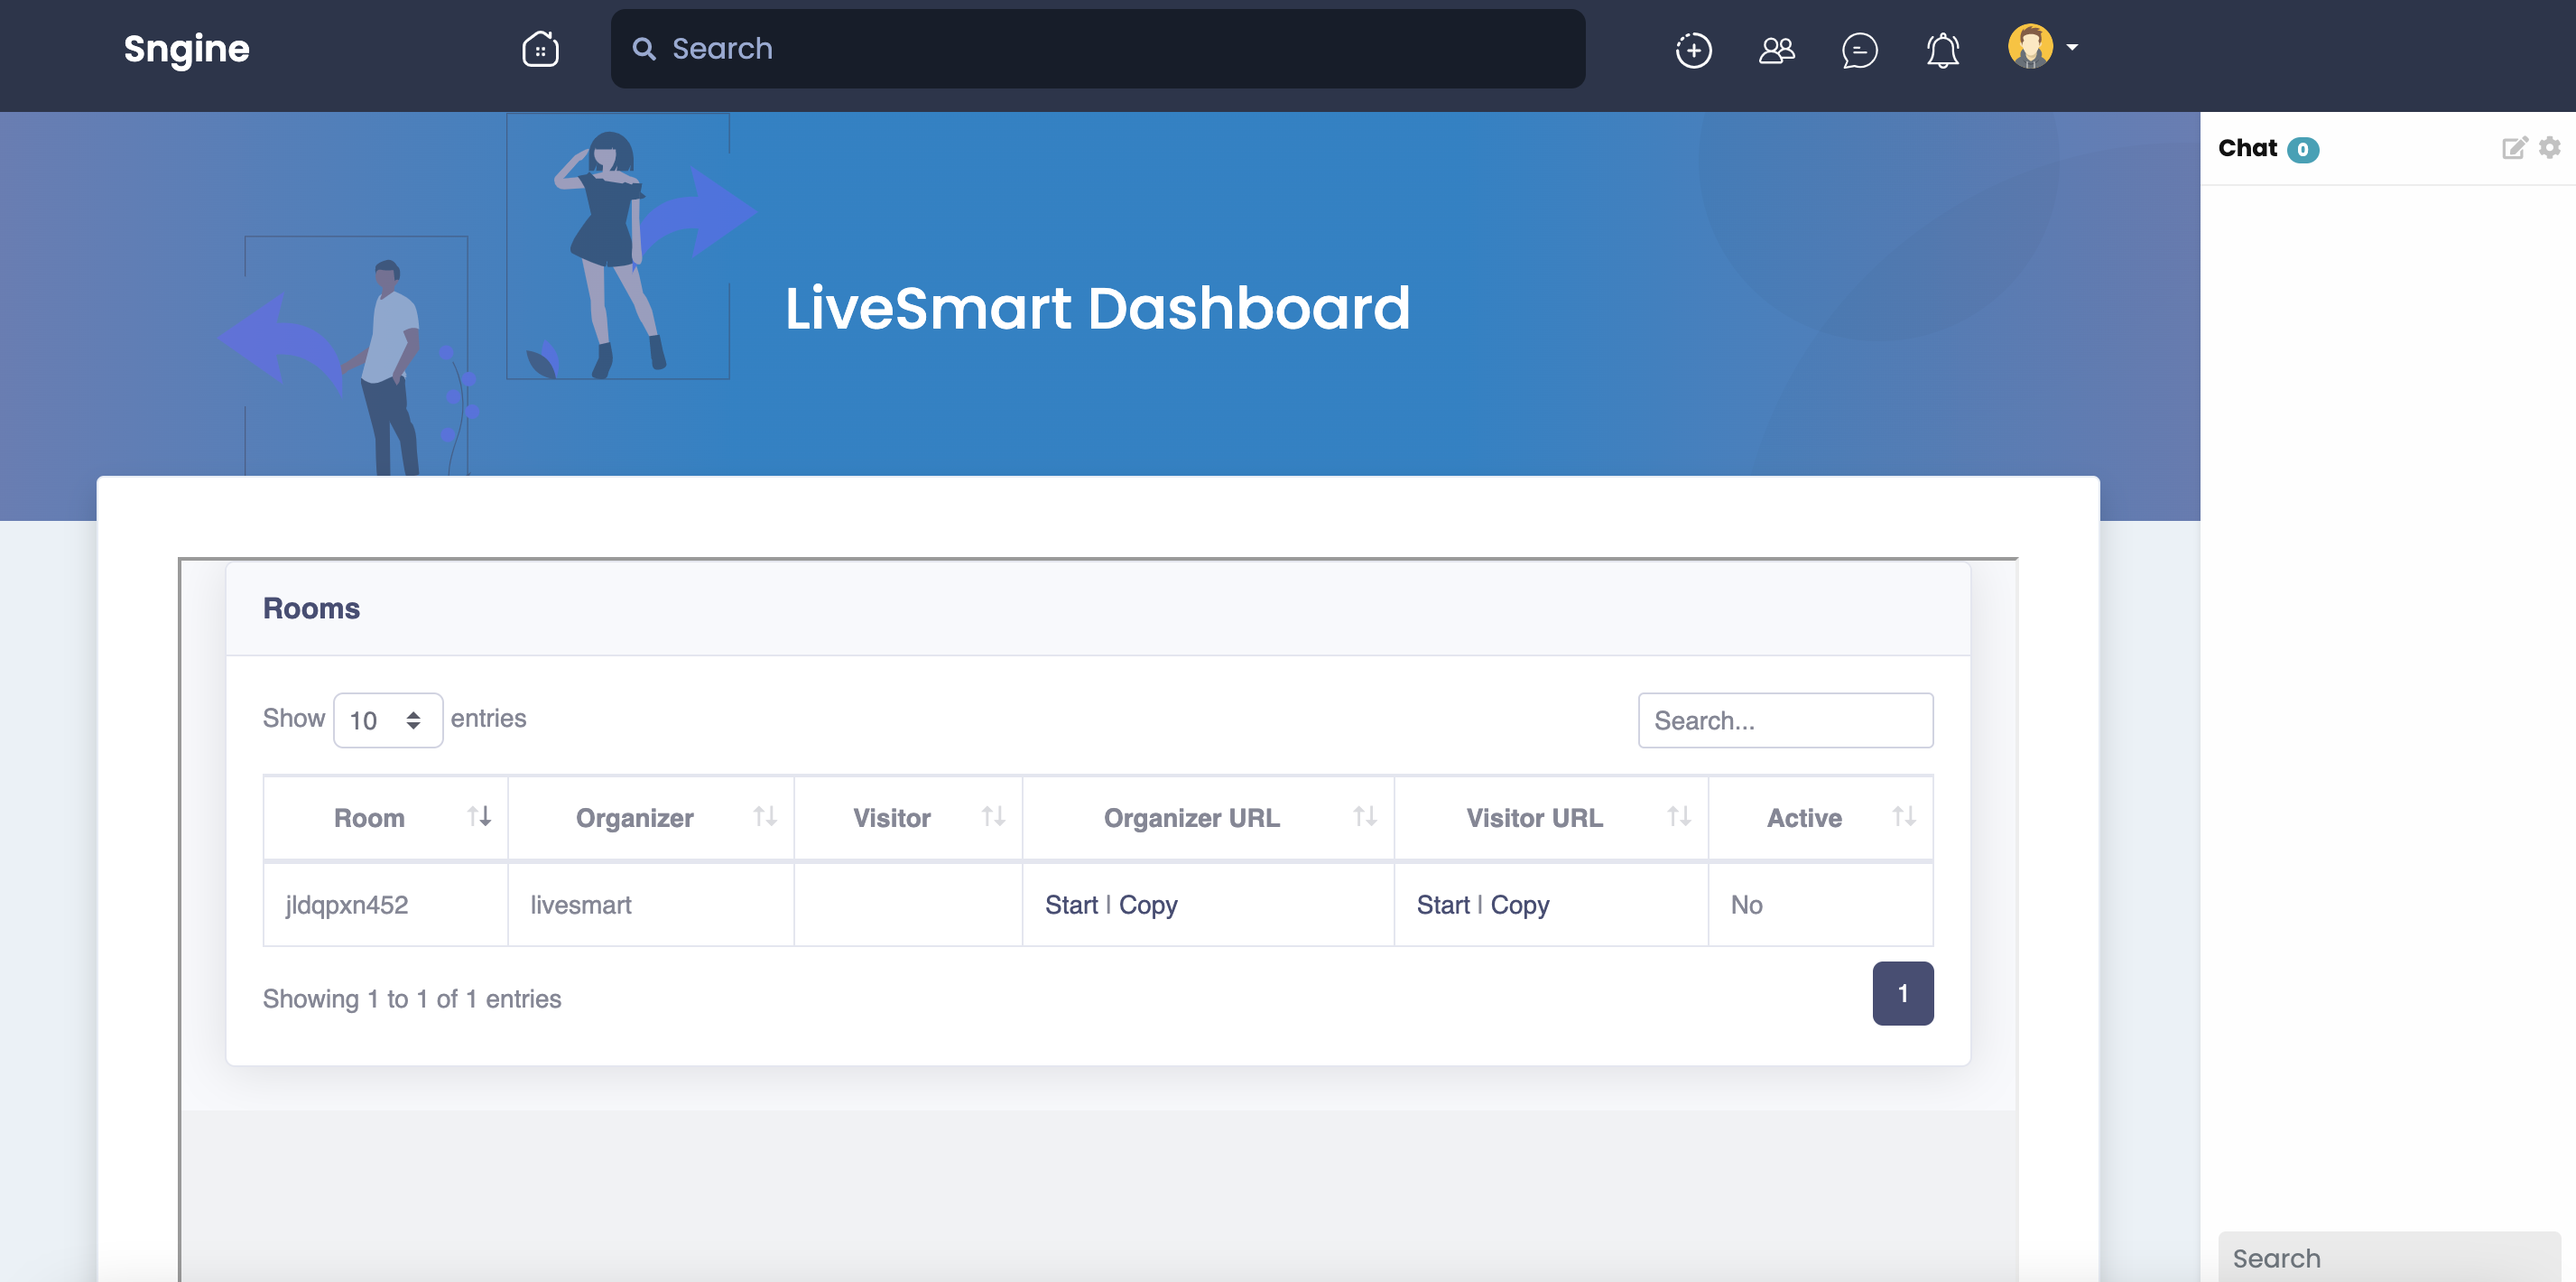Copy the visitor URL for room jldqpxn452
The image size is (2576, 1282).
pos(1519,904)
